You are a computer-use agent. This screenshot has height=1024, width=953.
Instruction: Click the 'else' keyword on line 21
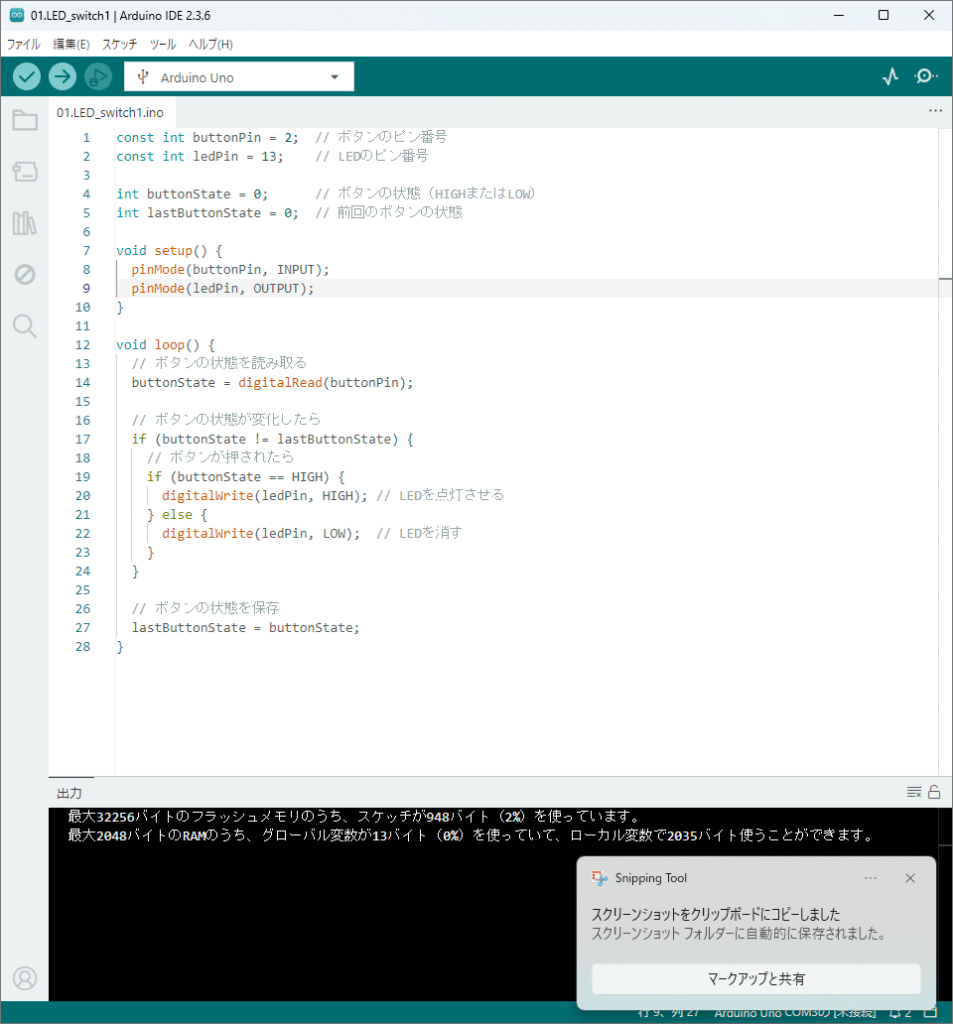[x=177, y=515]
